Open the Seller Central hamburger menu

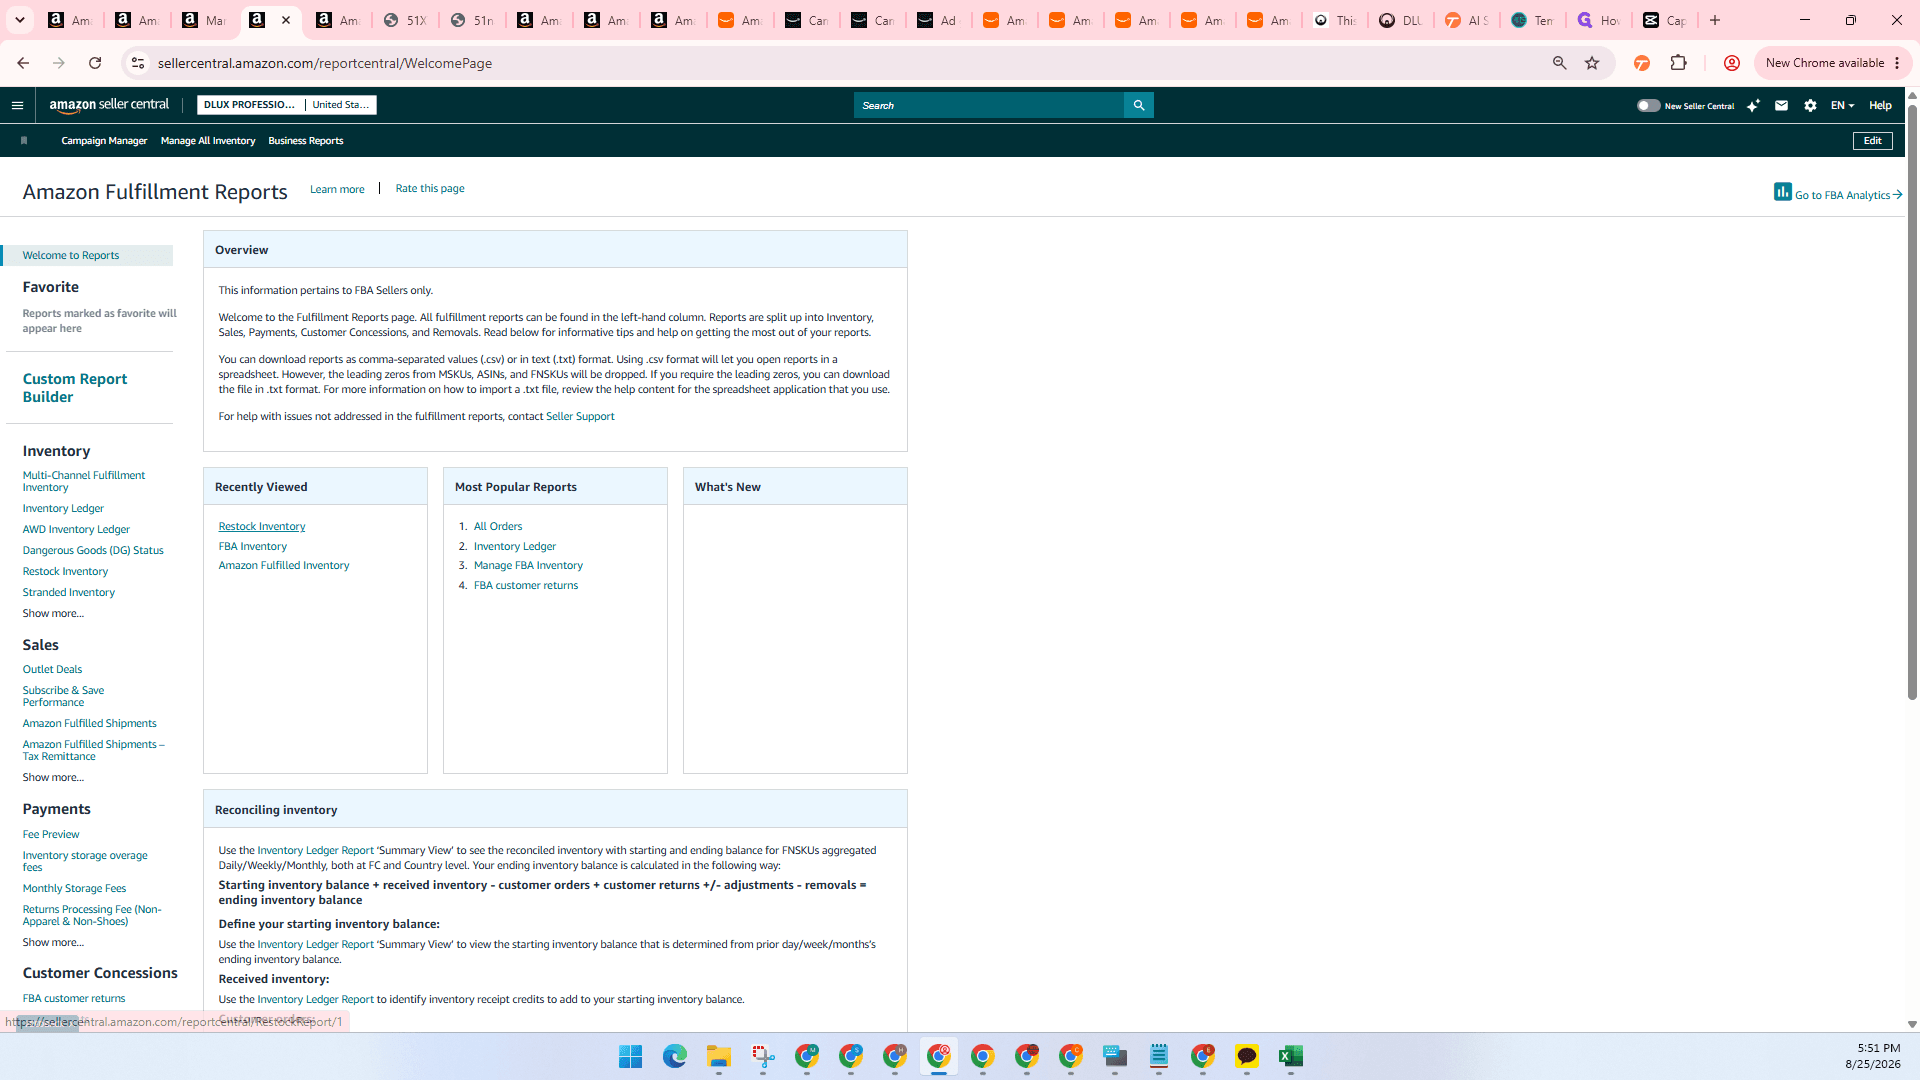click(x=17, y=105)
